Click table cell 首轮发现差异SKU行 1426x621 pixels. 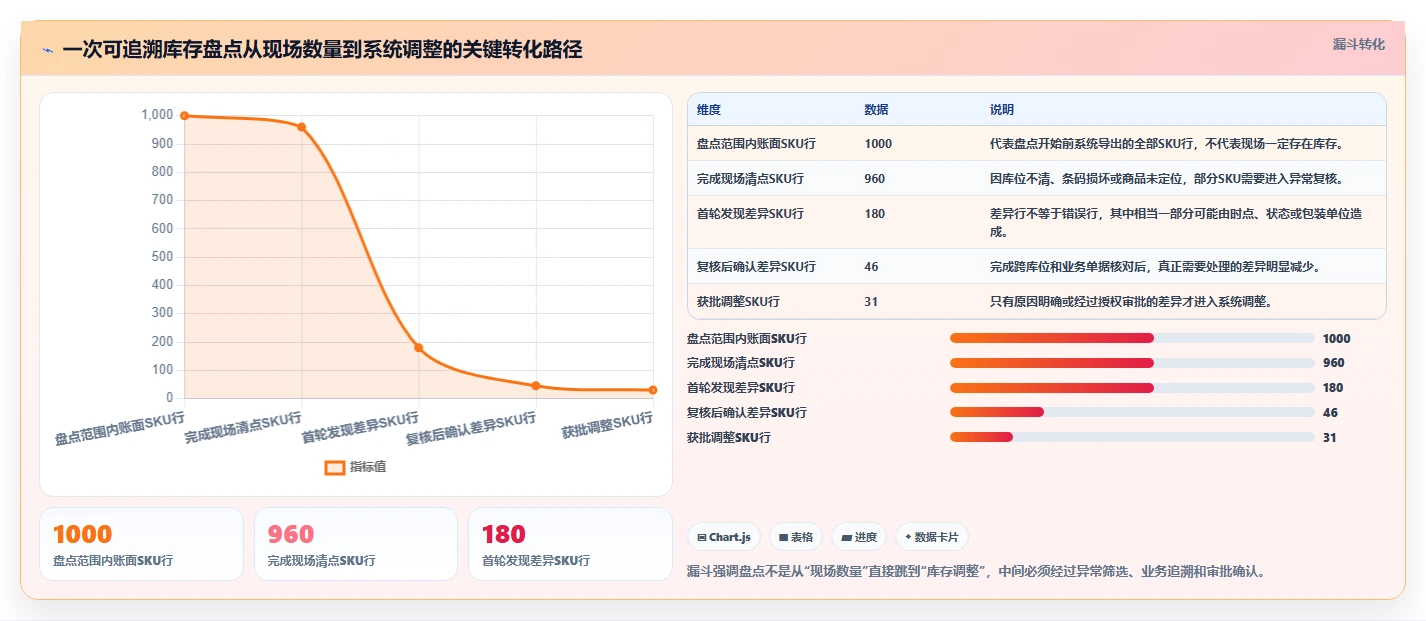[x=750, y=214]
